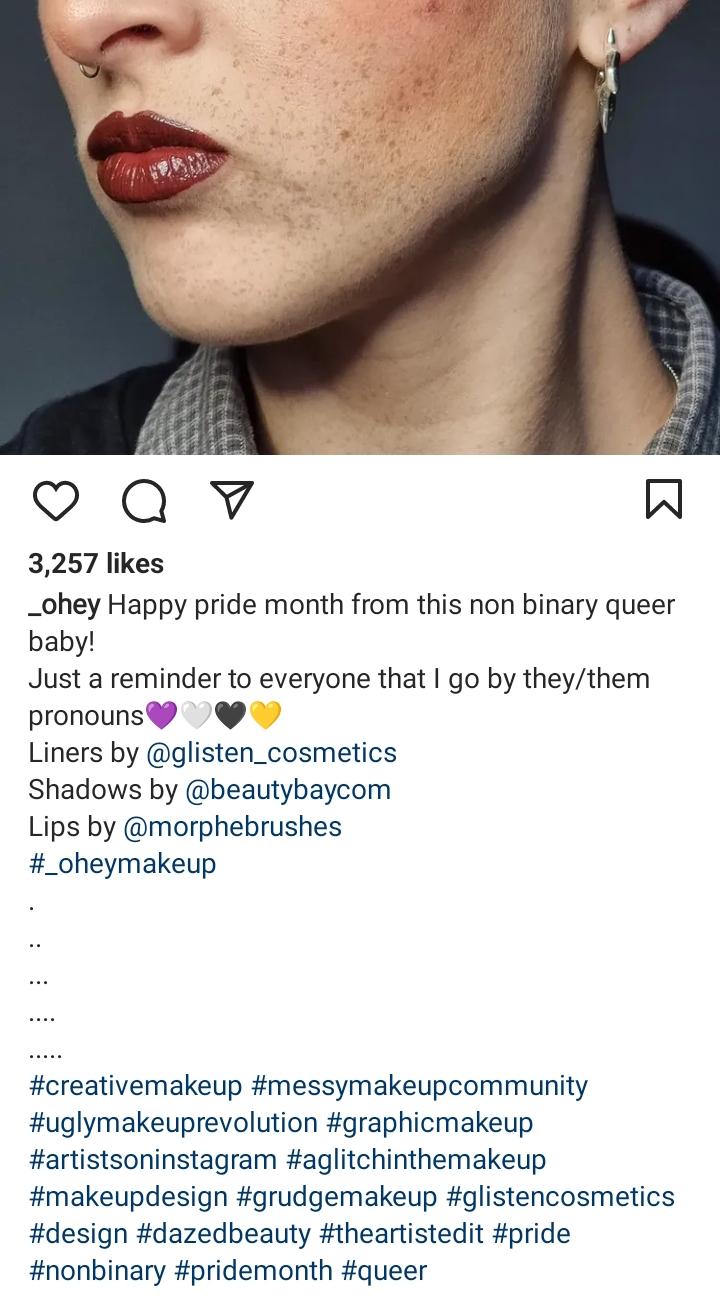Image resolution: width=720 pixels, height=1301 pixels.
Task: Tap the #aglitchinthemakeup hashtag
Action: click(415, 1160)
